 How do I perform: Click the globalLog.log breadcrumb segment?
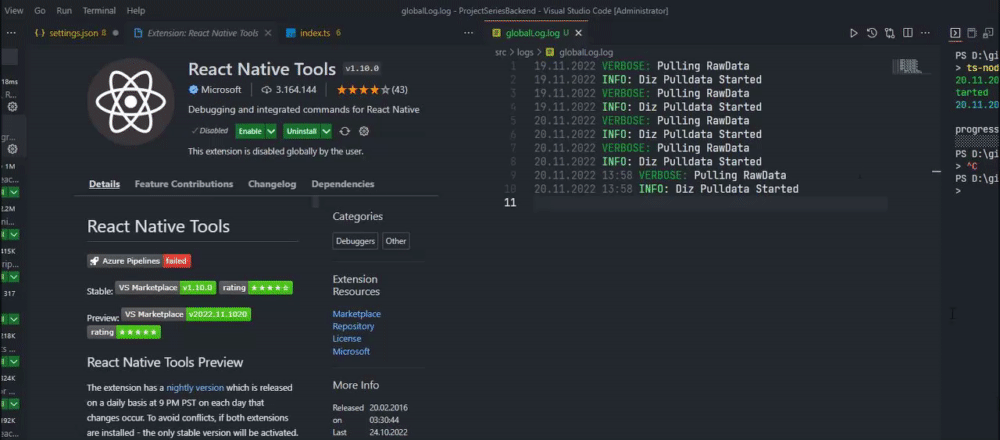point(580,52)
